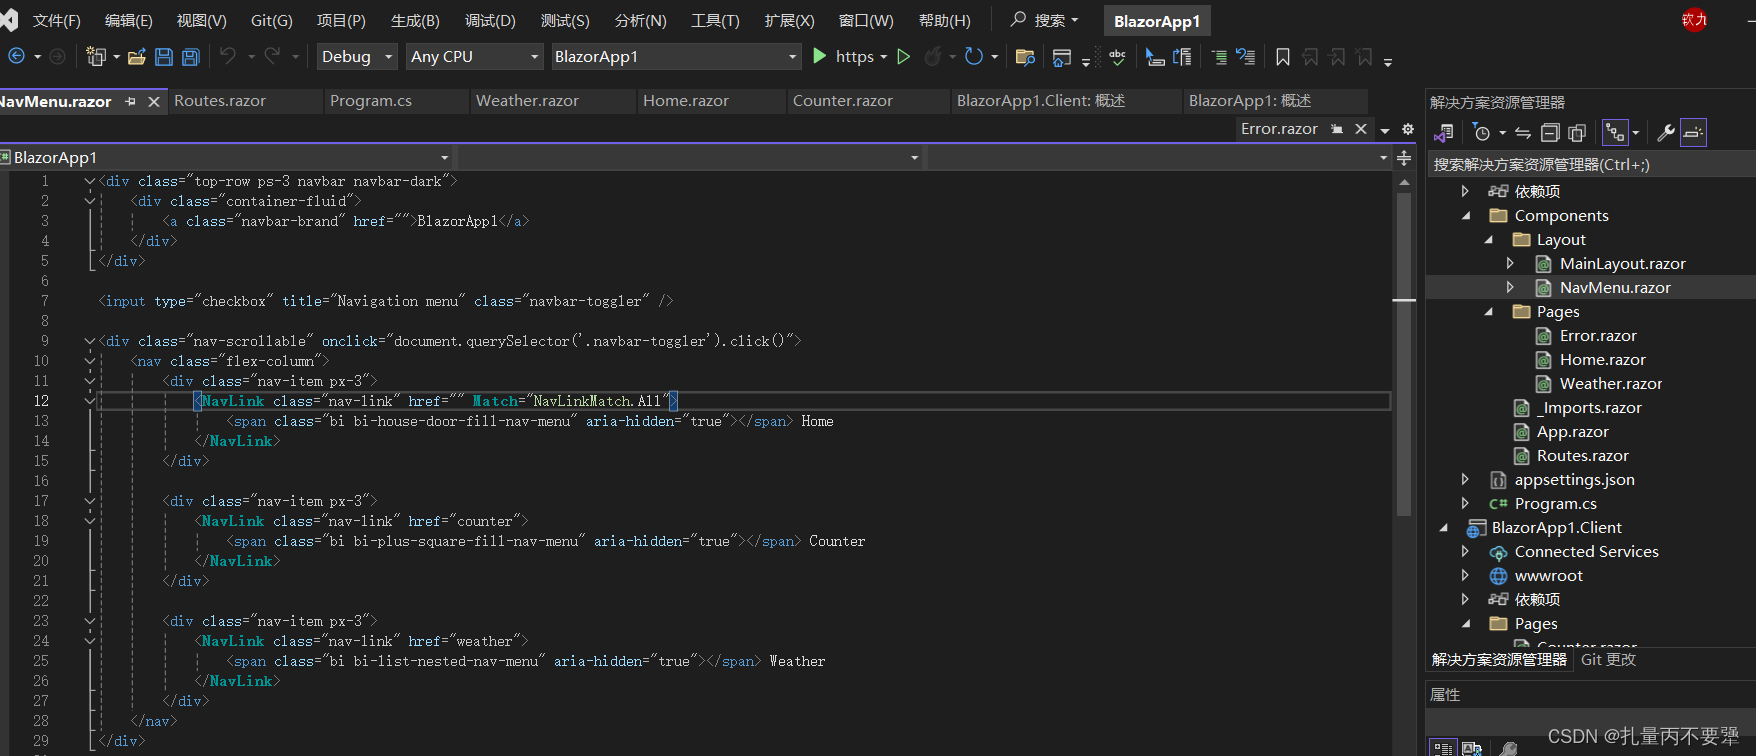Expand the appsettings.json node
Screen dimensions: 1756x756
[1465, 480]
